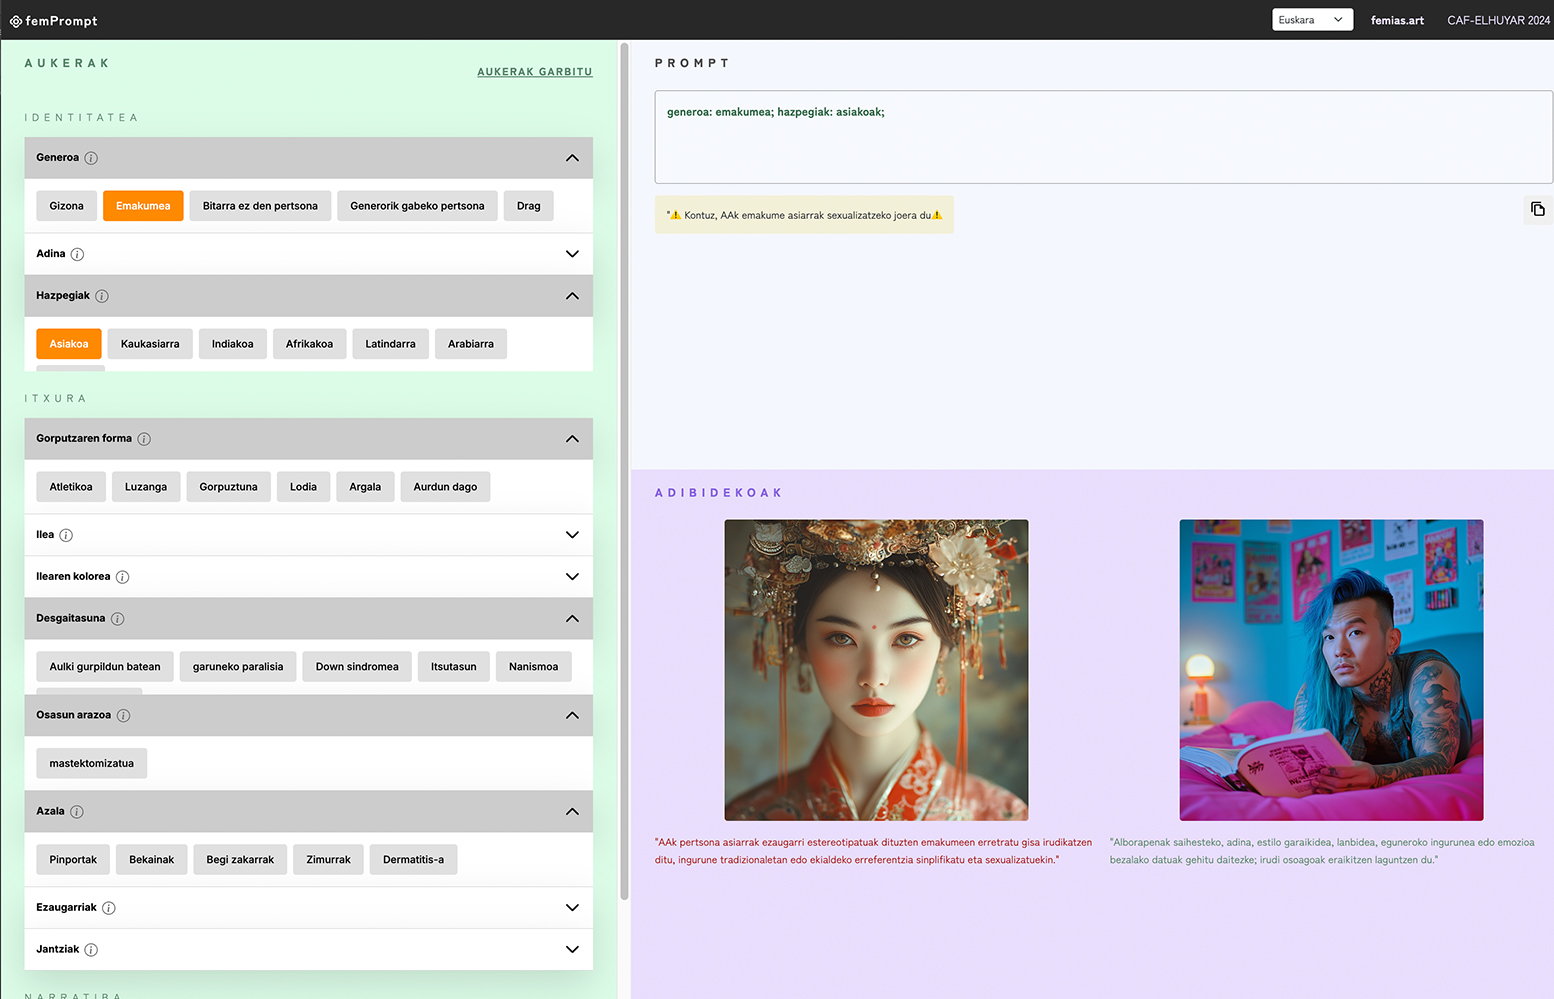The height and width of the screenshot is (999, 1554).
Task: Open the info icon beside Adina
Action: pos(77,254)
